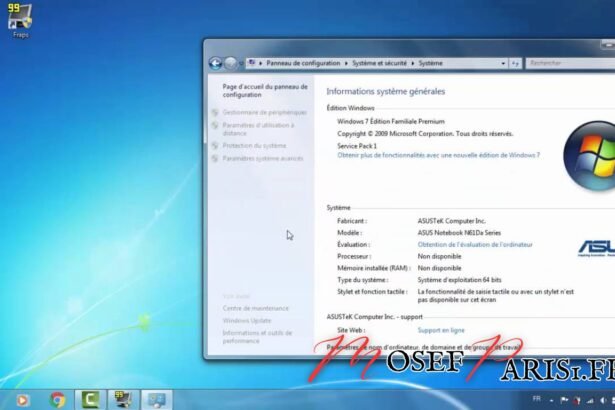
Task: Click ASUSTeK Computer Inc. manufacturer value
Action: point(451,221)
